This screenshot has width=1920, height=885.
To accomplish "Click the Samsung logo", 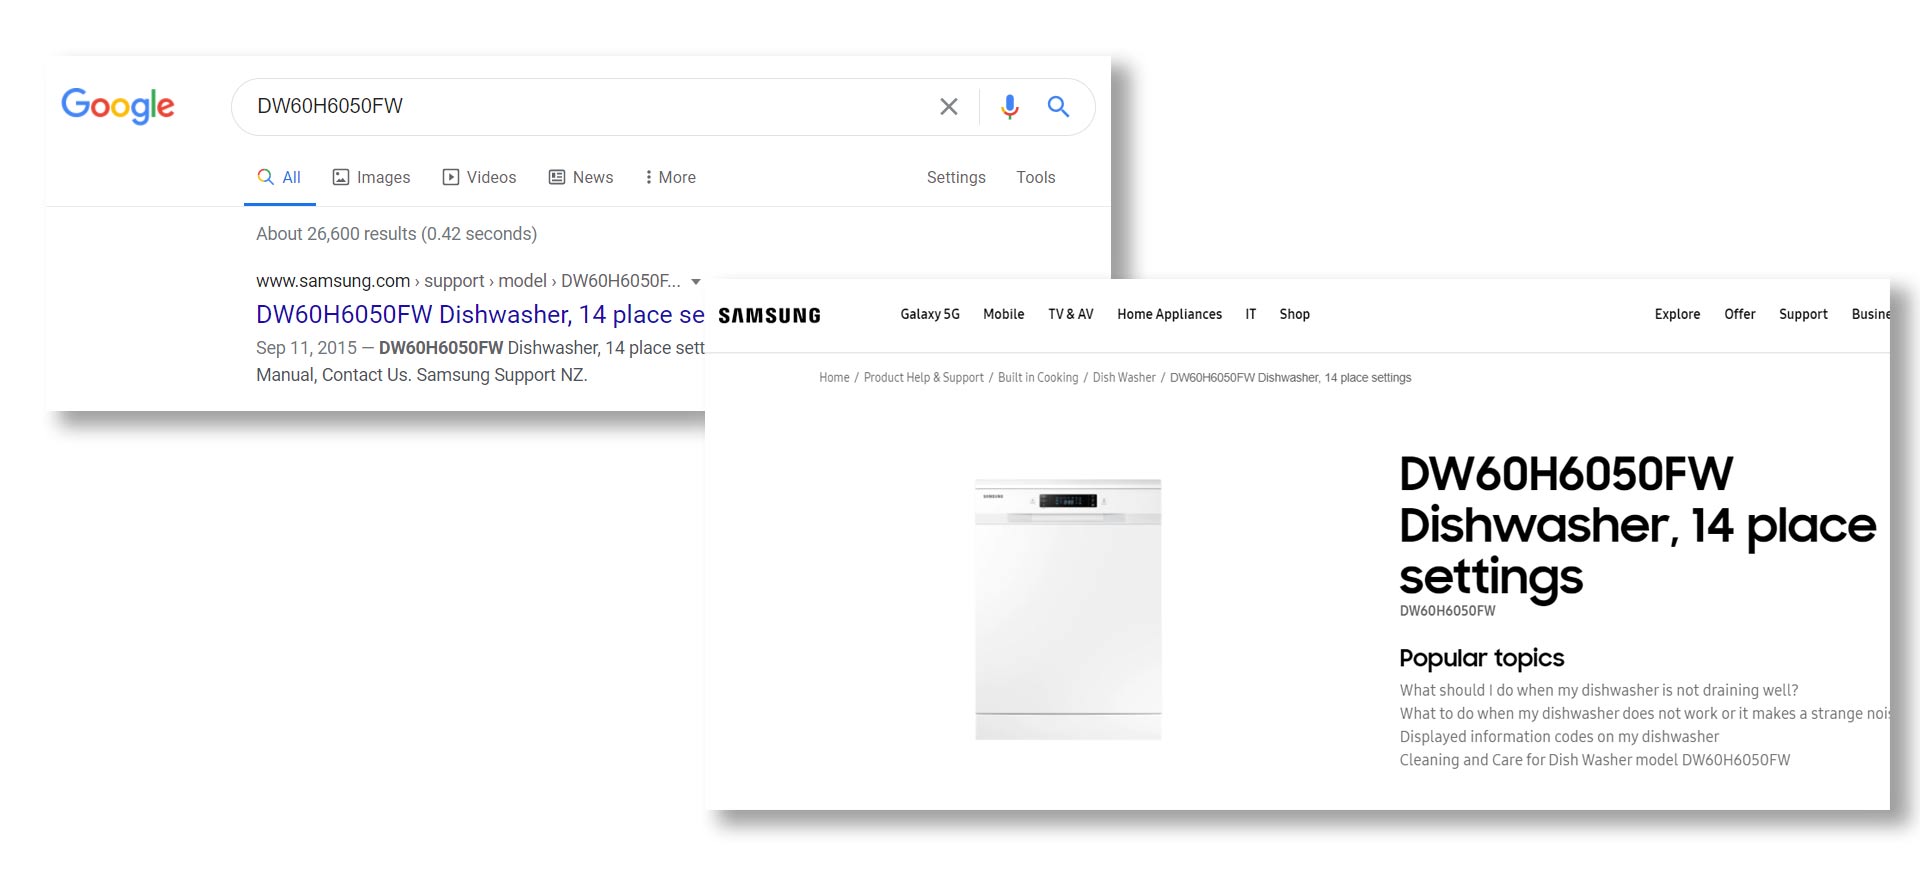I will pyautogui.click(x=769, y=315).
